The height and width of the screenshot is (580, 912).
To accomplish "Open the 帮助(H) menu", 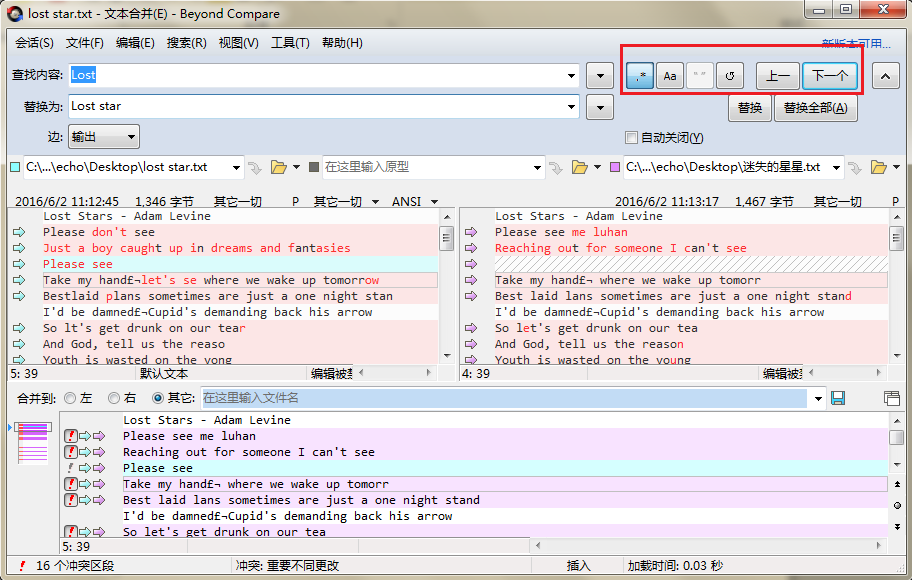I will [342, 42].
